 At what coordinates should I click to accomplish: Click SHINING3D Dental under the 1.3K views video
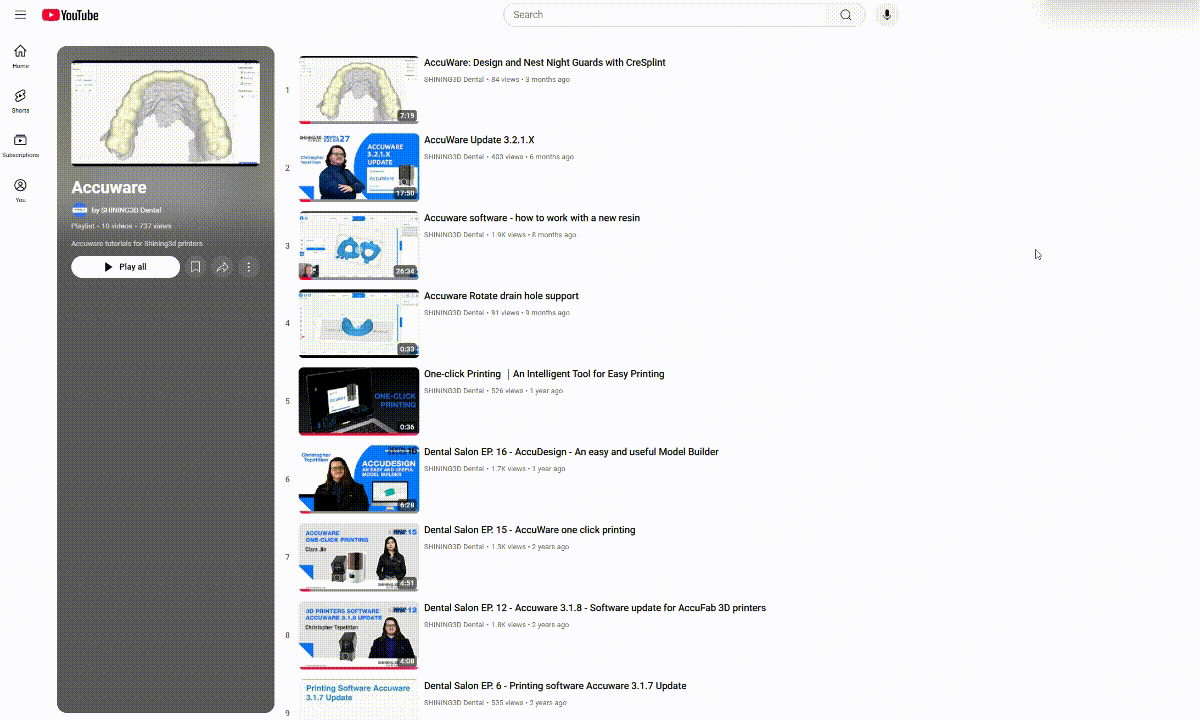click(x=454, y=547)
